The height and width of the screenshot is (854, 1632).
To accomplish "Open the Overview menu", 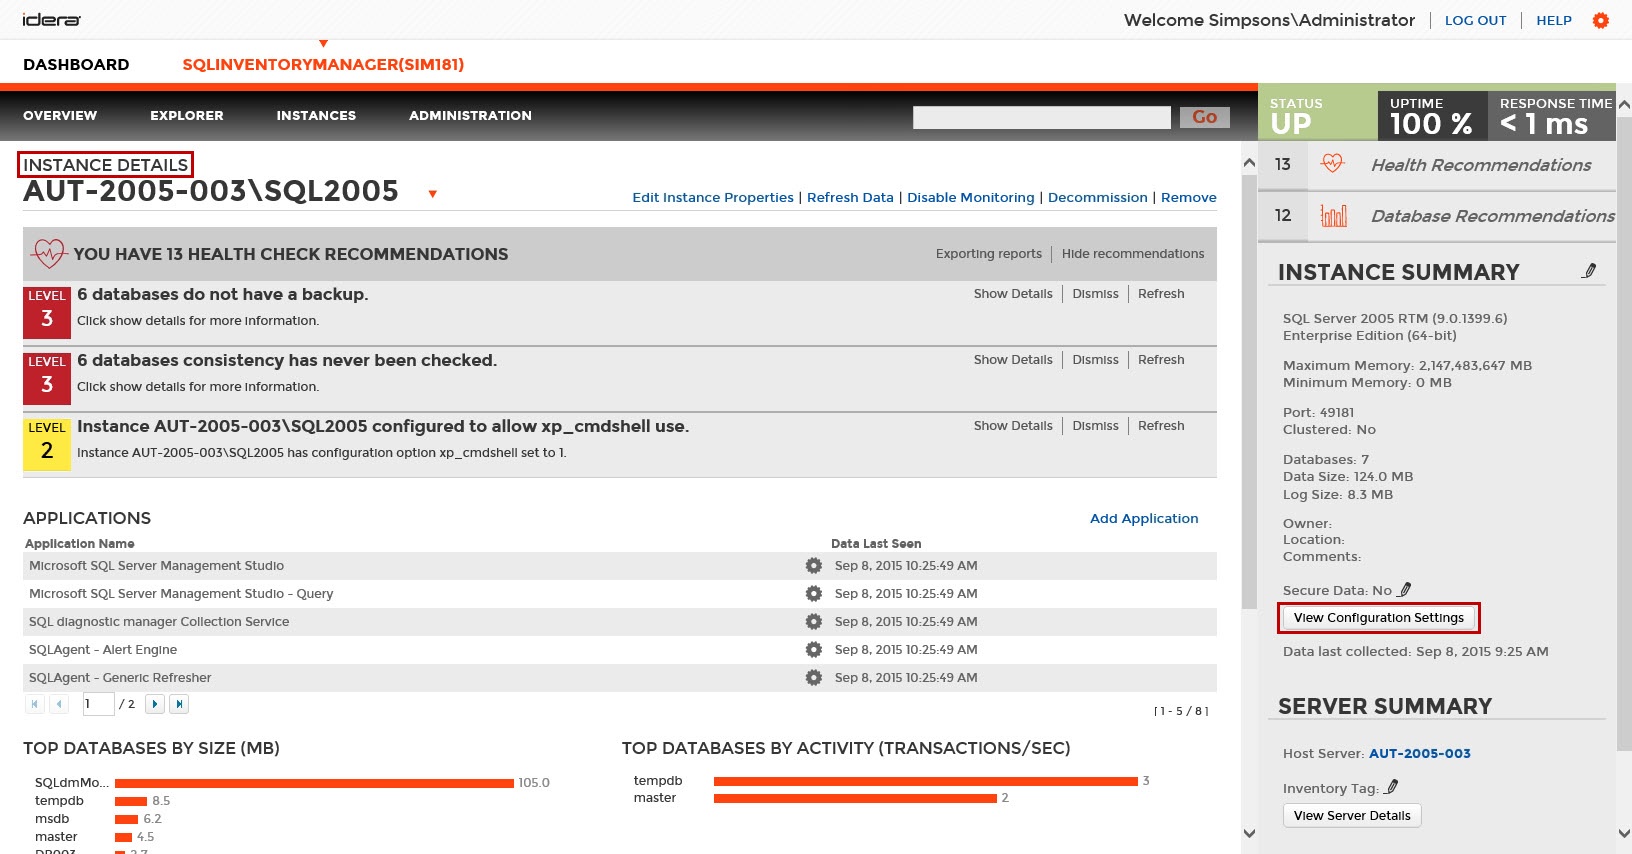I will (x=60, y=116).
